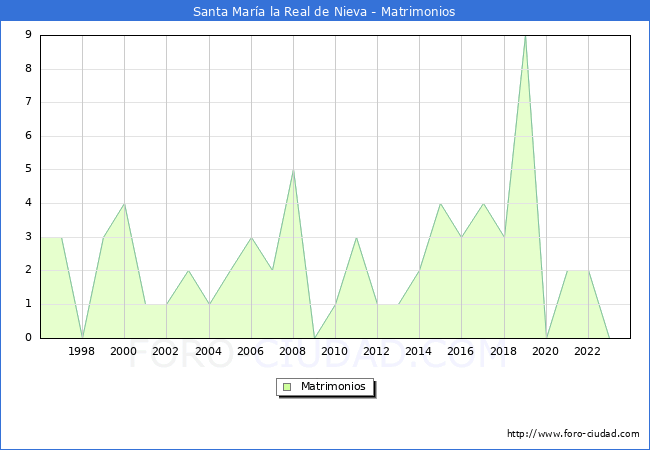Screen dimensions: 650x450
Task: Click the y-axis label 6
Action: coord(29,135)
